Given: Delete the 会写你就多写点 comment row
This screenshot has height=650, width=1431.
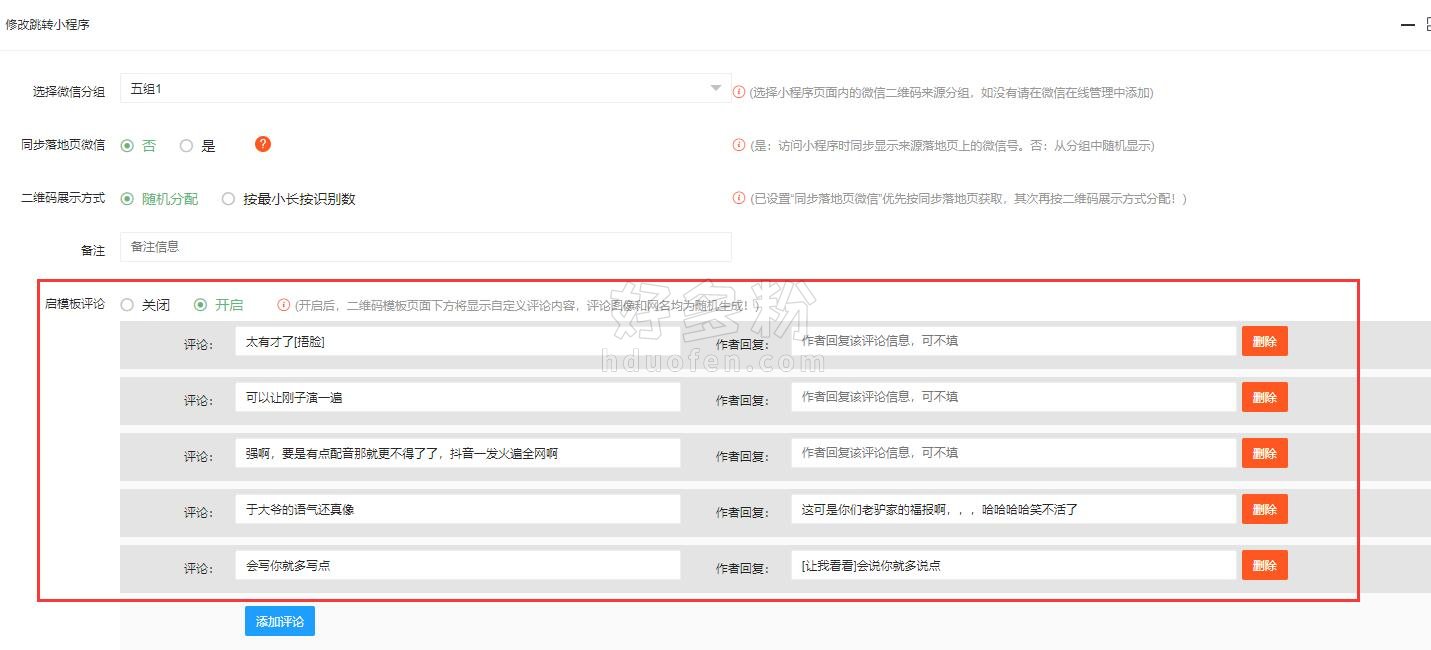Looking at the screenshot, I should click(1264, 565).
